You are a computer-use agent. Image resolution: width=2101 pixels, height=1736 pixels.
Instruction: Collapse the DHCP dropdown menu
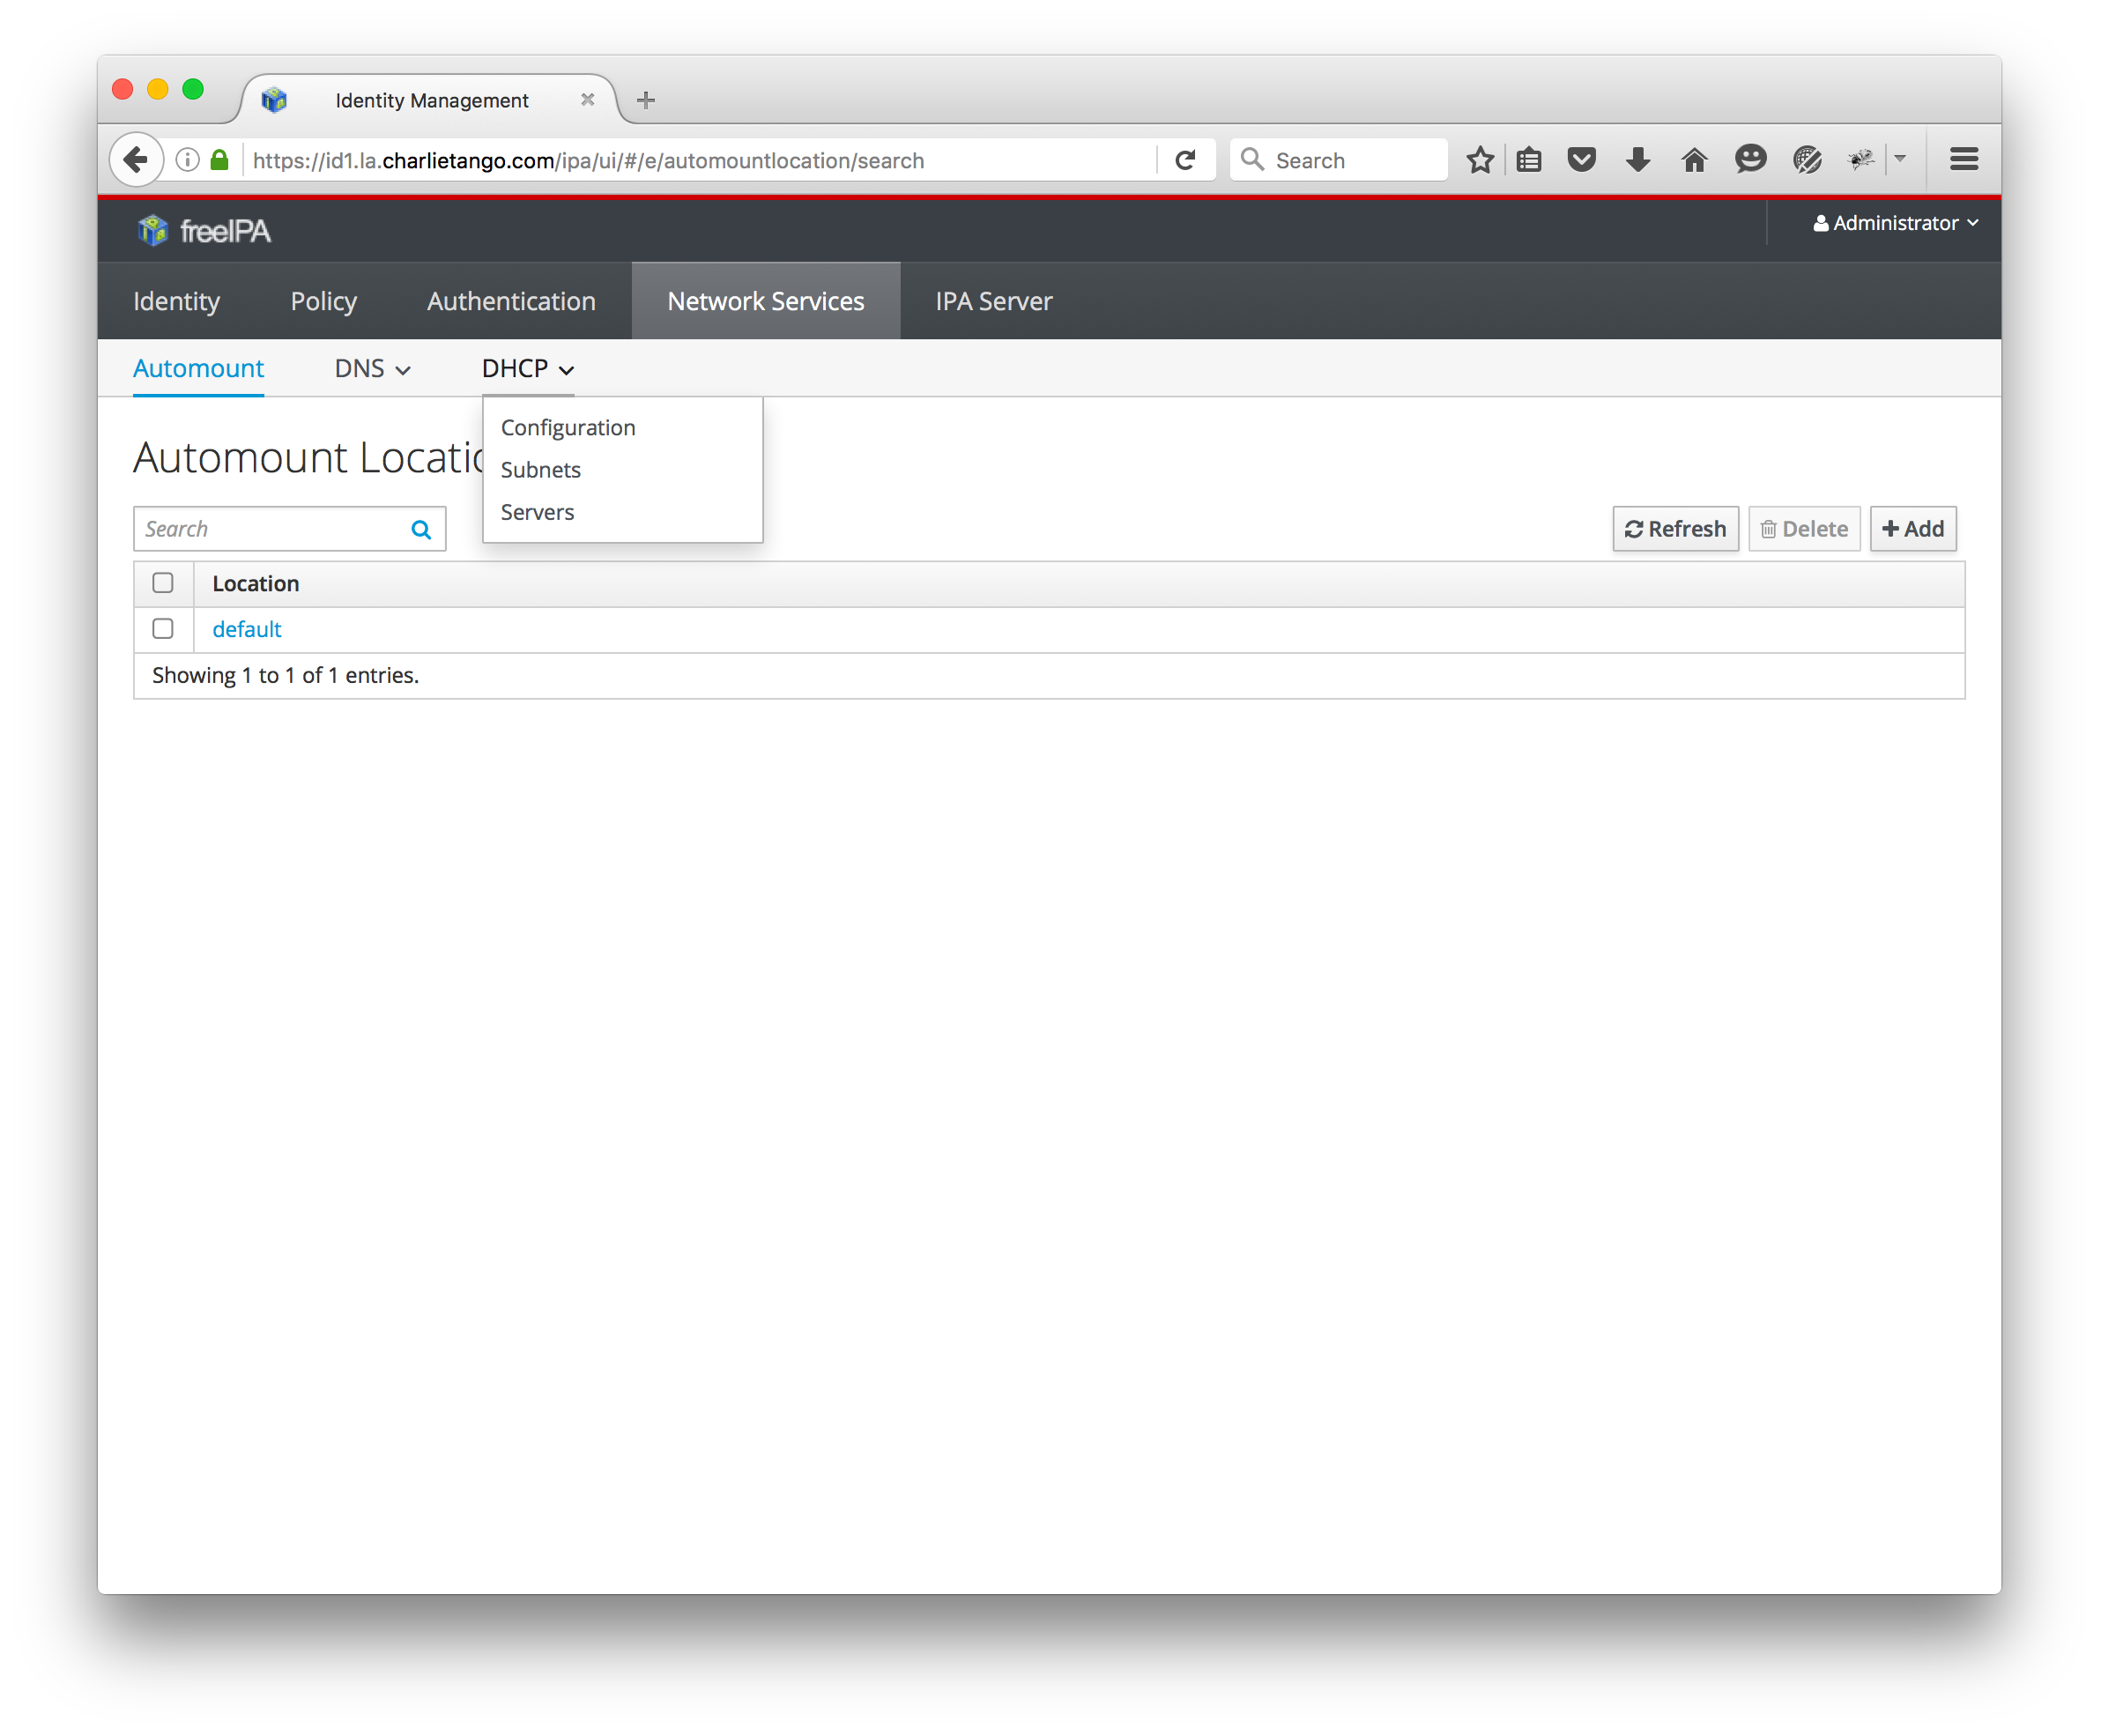tap(527, 369)
